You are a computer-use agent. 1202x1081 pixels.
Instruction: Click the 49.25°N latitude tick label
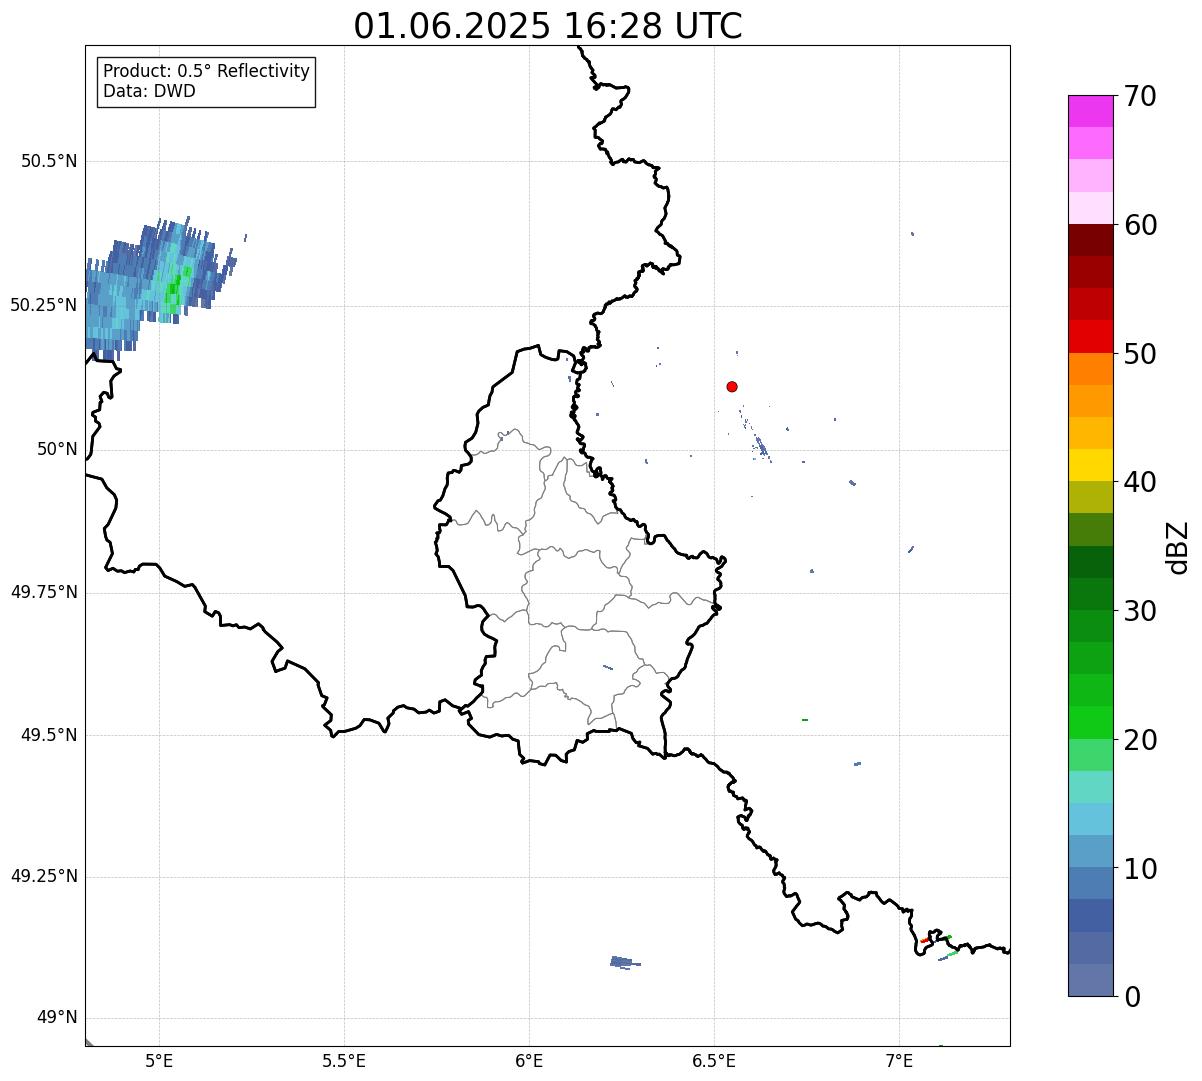coord(43,877)
